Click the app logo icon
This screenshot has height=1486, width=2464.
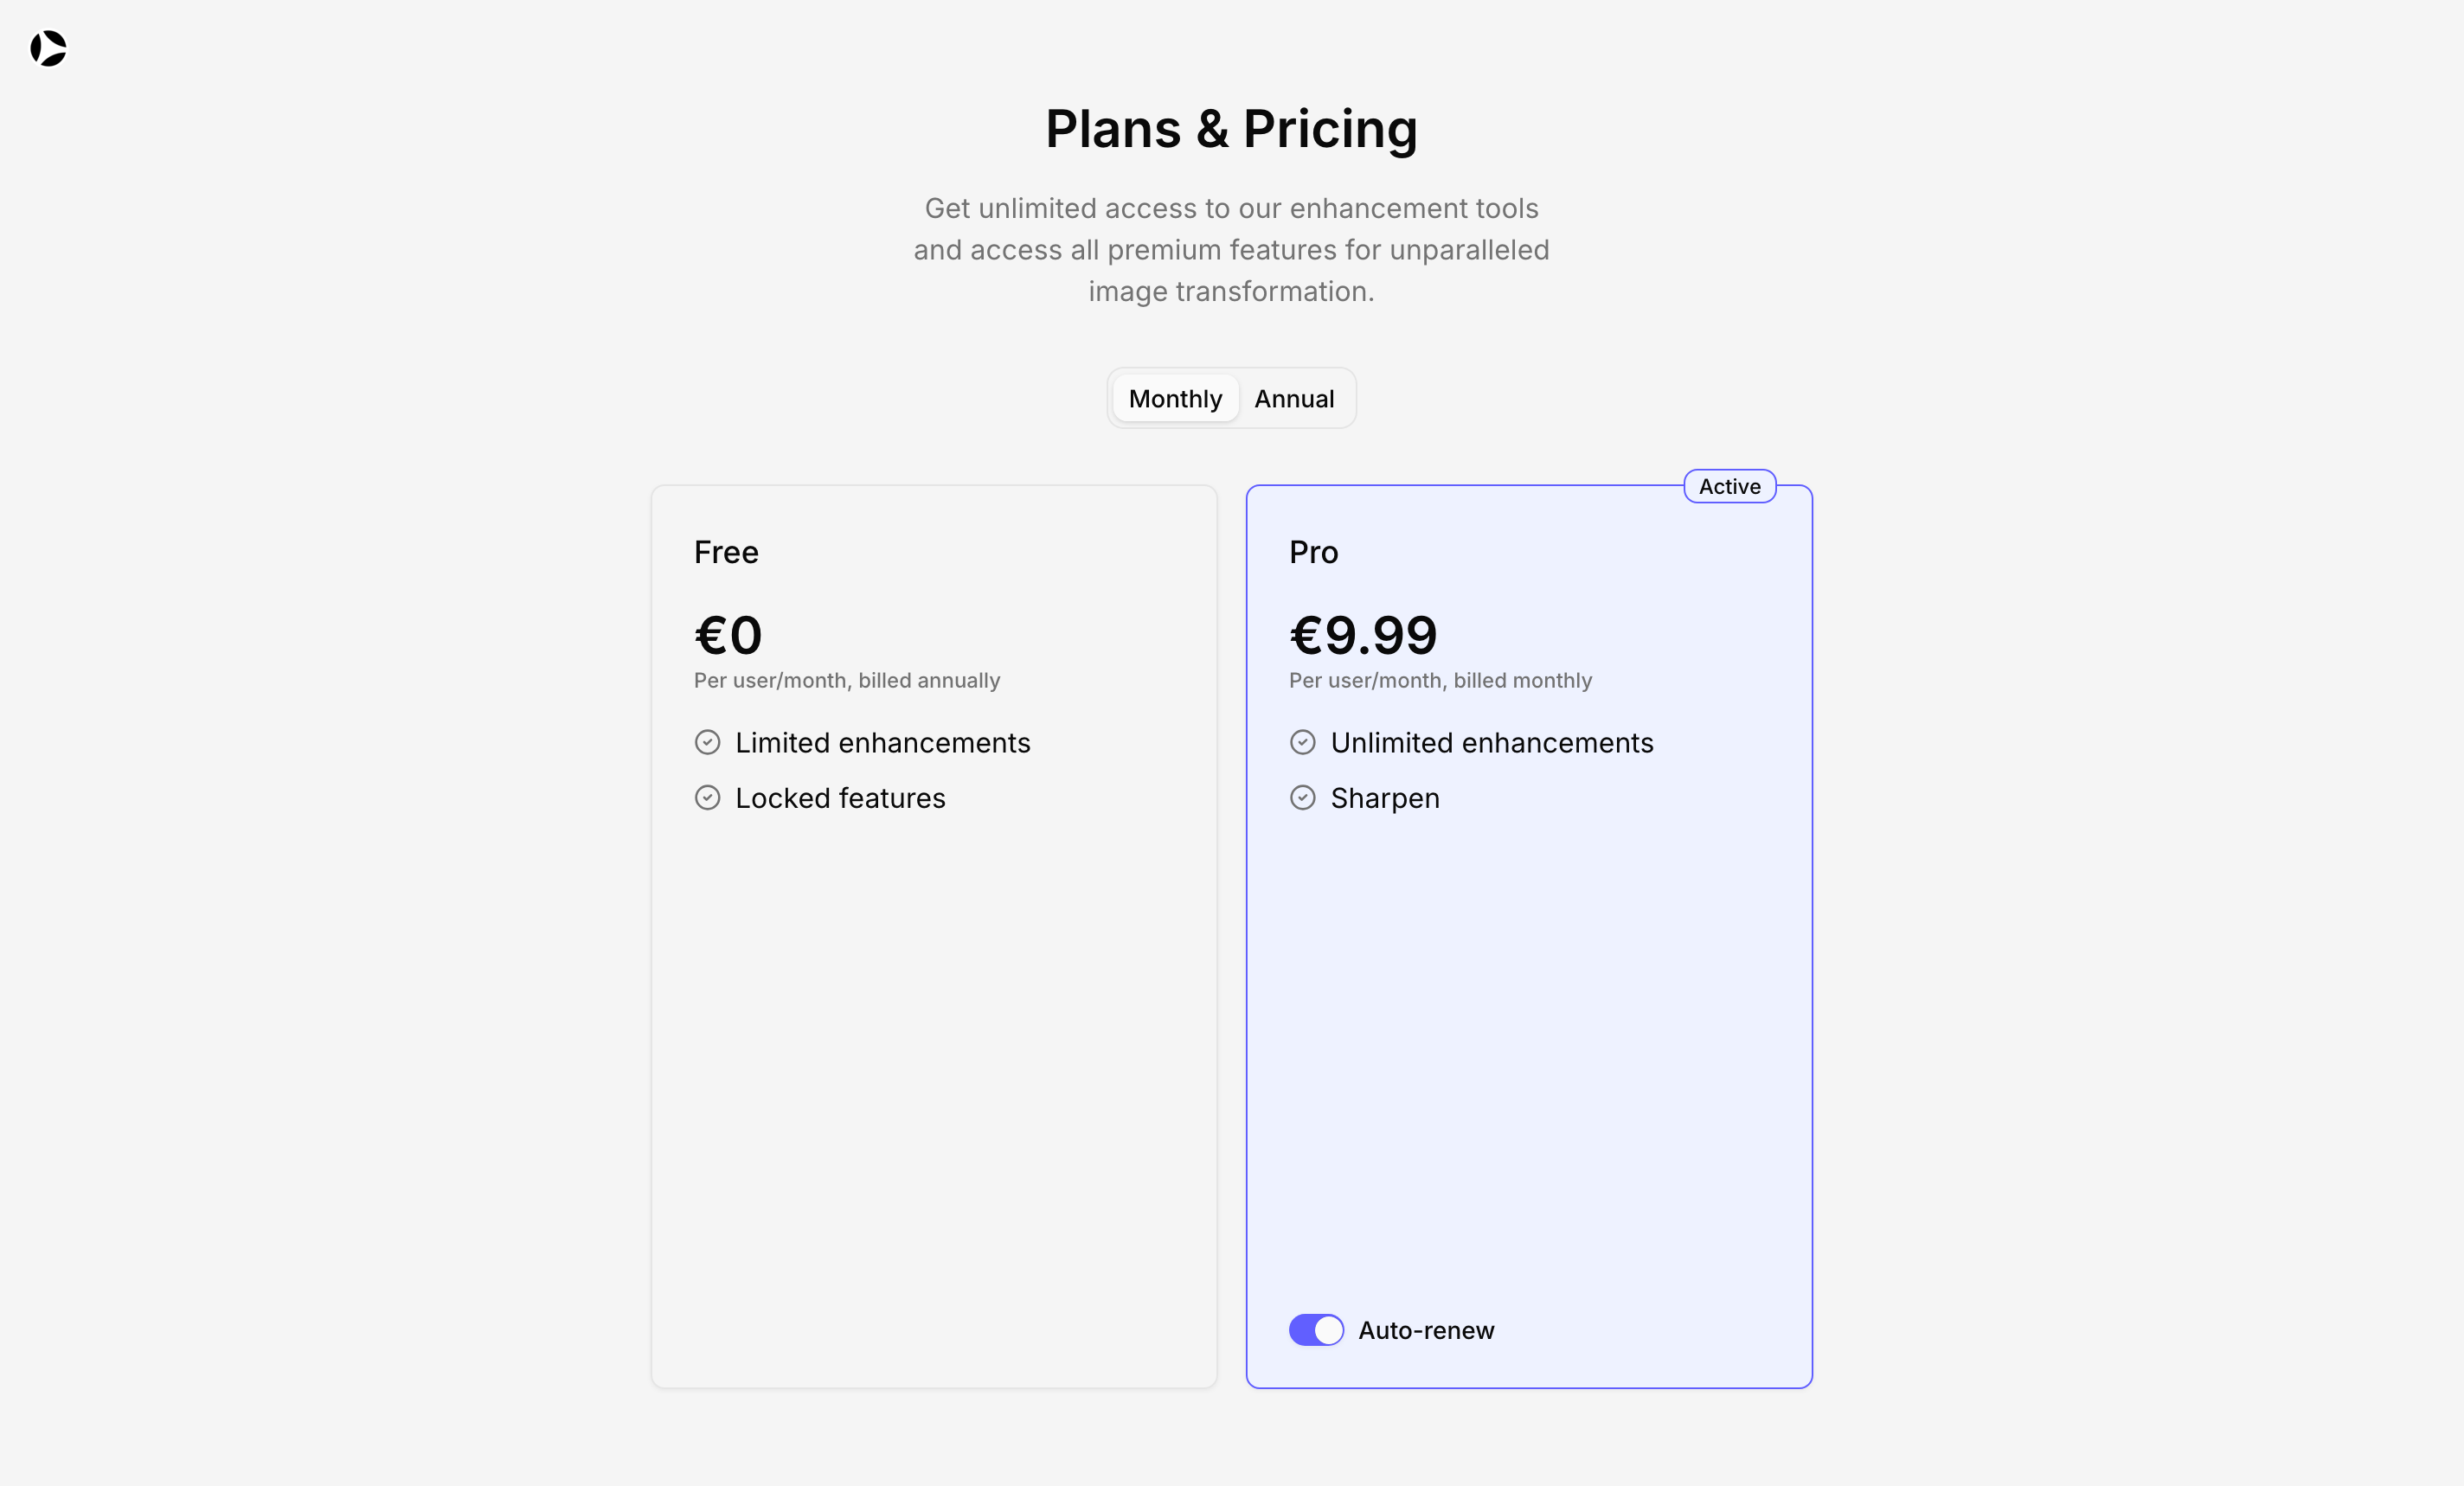pos(48,48)
